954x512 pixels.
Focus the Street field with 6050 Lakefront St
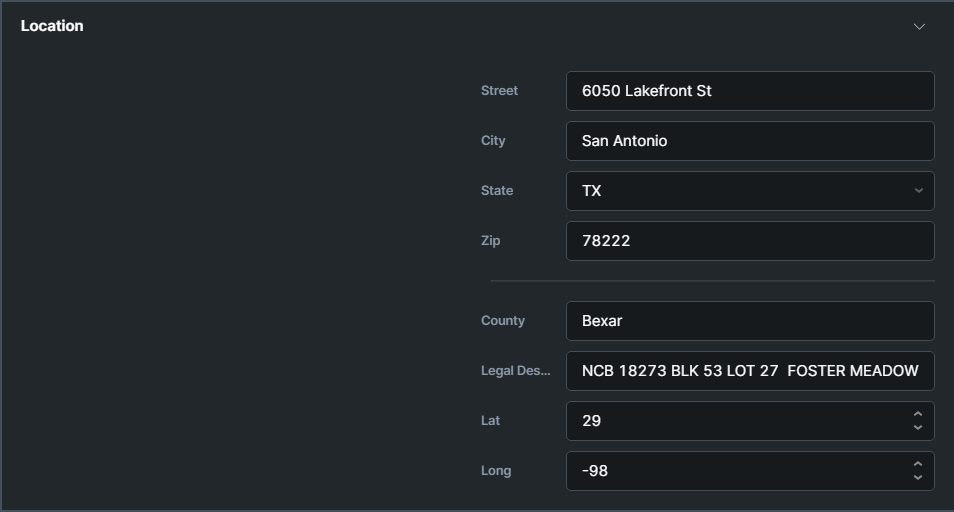pos(749,91)
